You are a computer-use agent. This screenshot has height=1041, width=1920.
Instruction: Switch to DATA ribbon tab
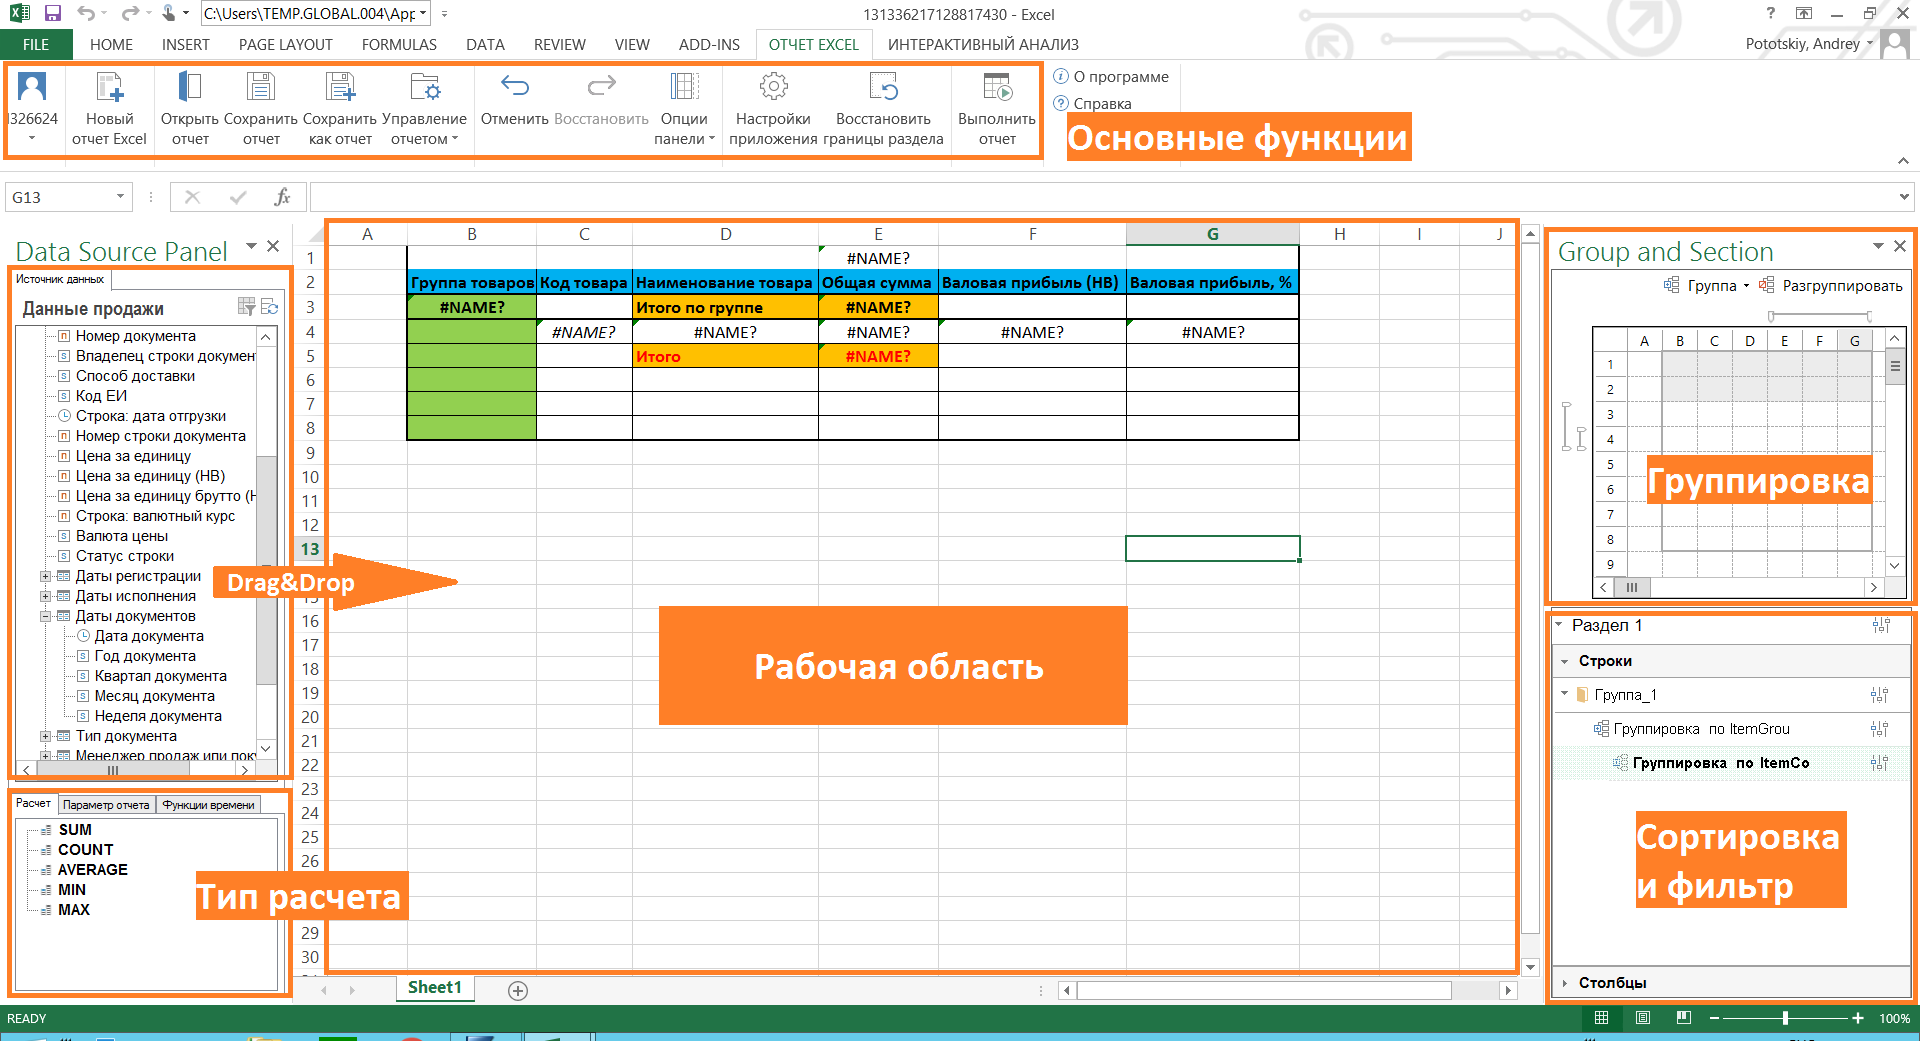[x=485, y=45]
